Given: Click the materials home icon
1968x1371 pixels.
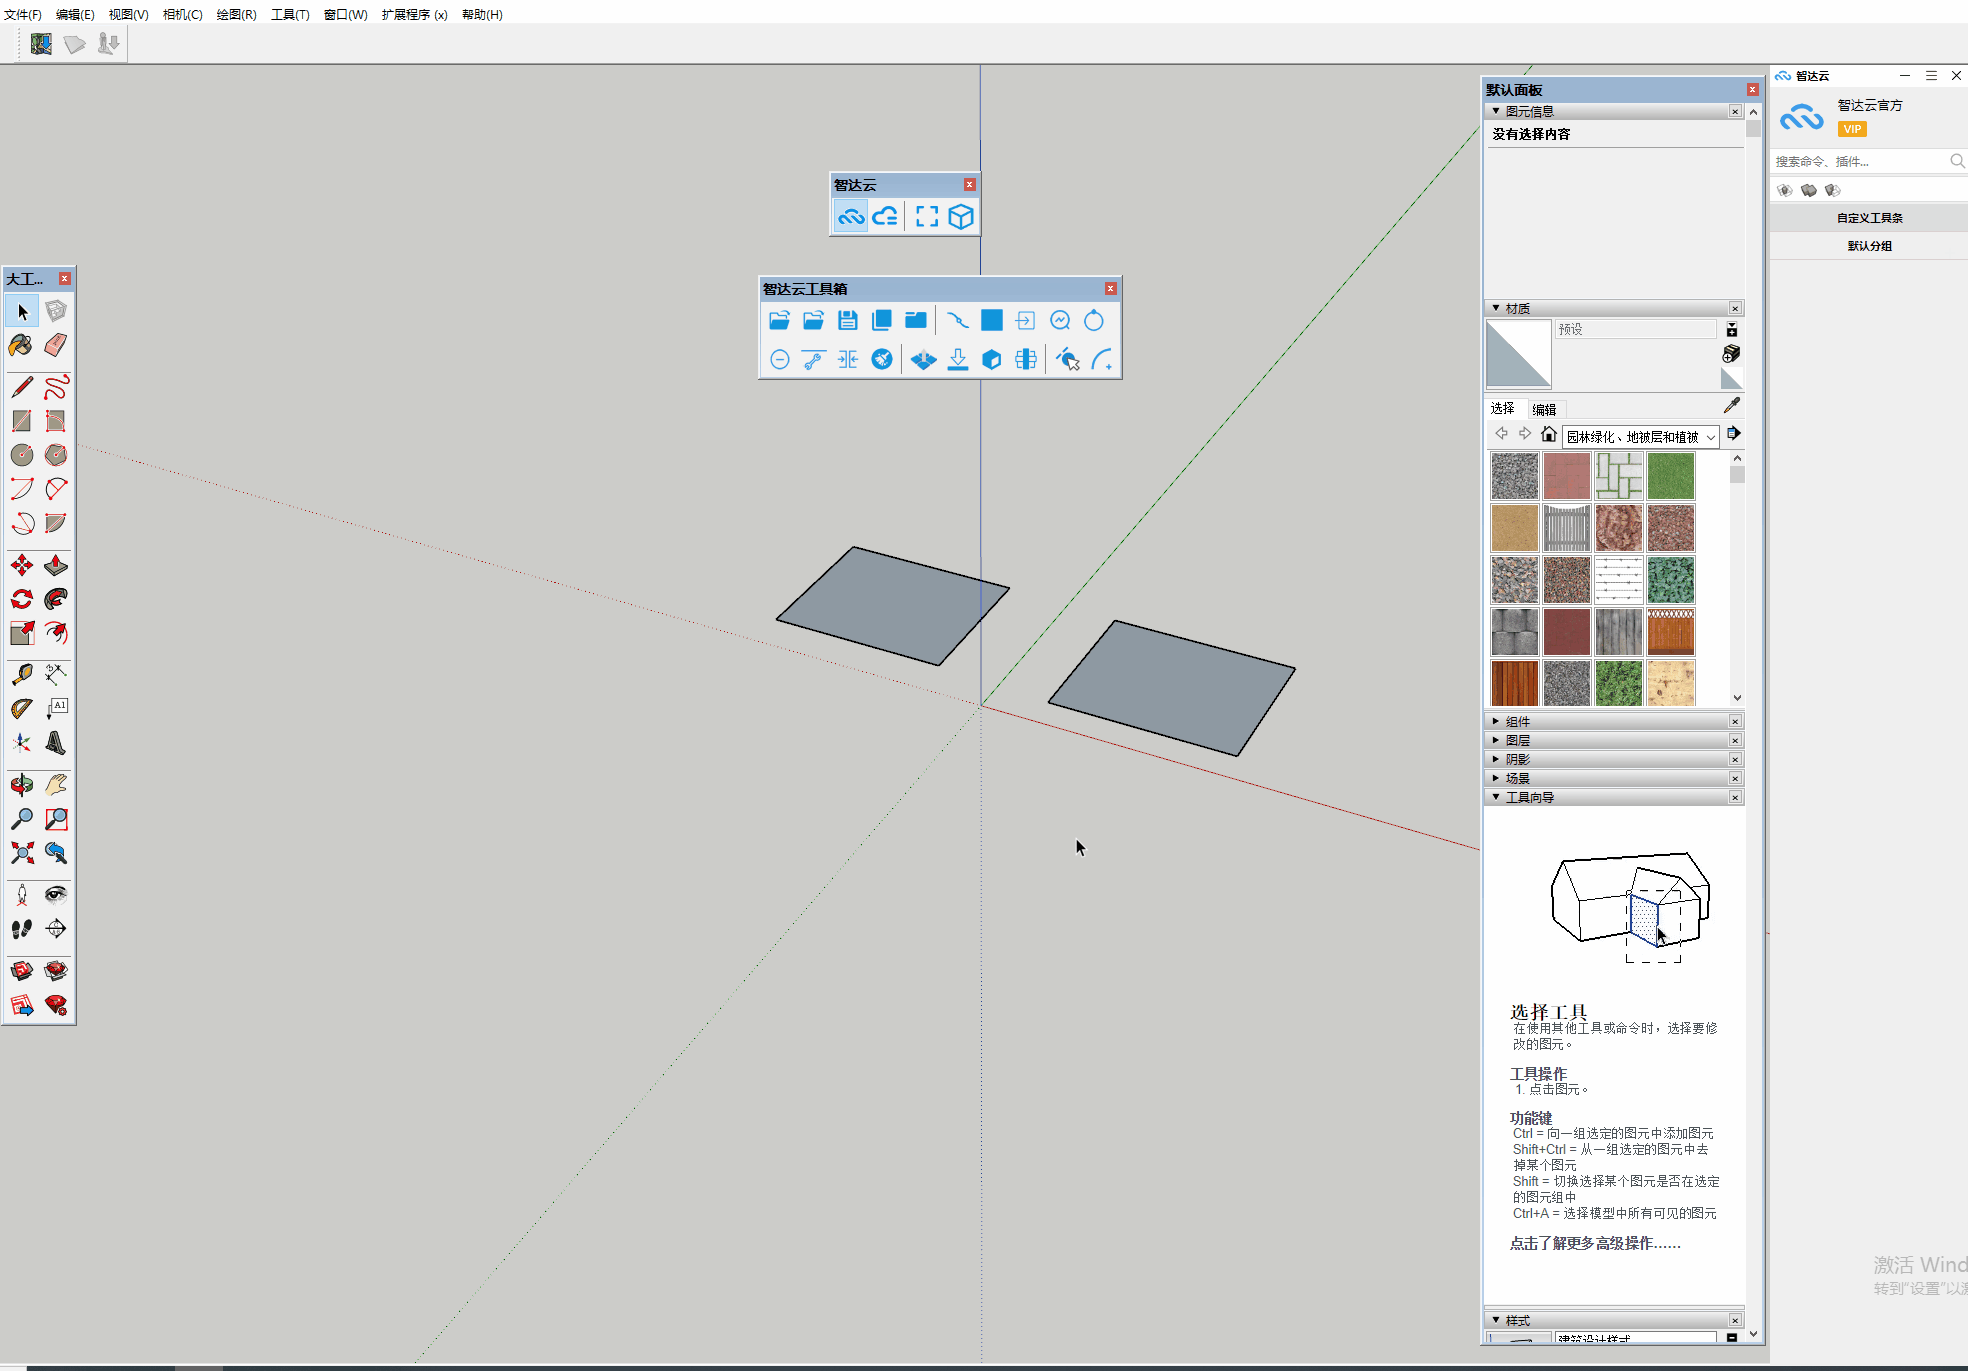Looking at the screenshot, I should click(1548, 434).
